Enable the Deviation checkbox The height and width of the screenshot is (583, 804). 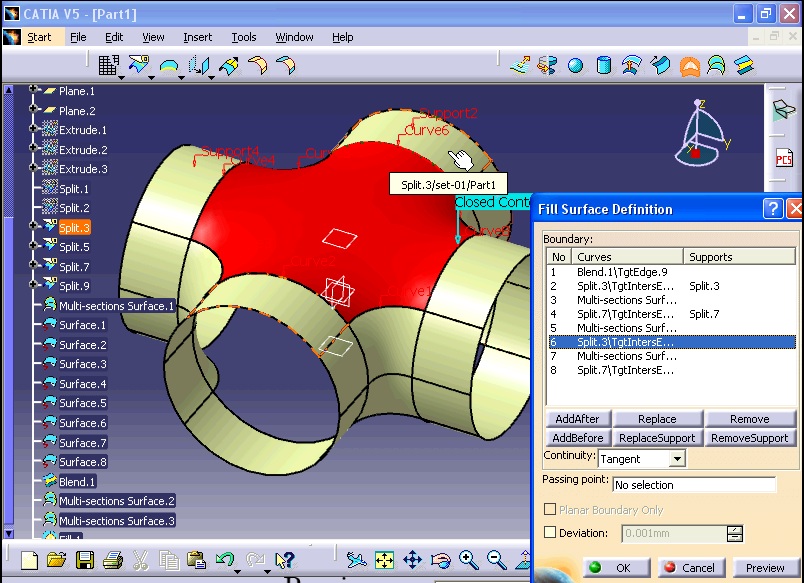point(550,532)
